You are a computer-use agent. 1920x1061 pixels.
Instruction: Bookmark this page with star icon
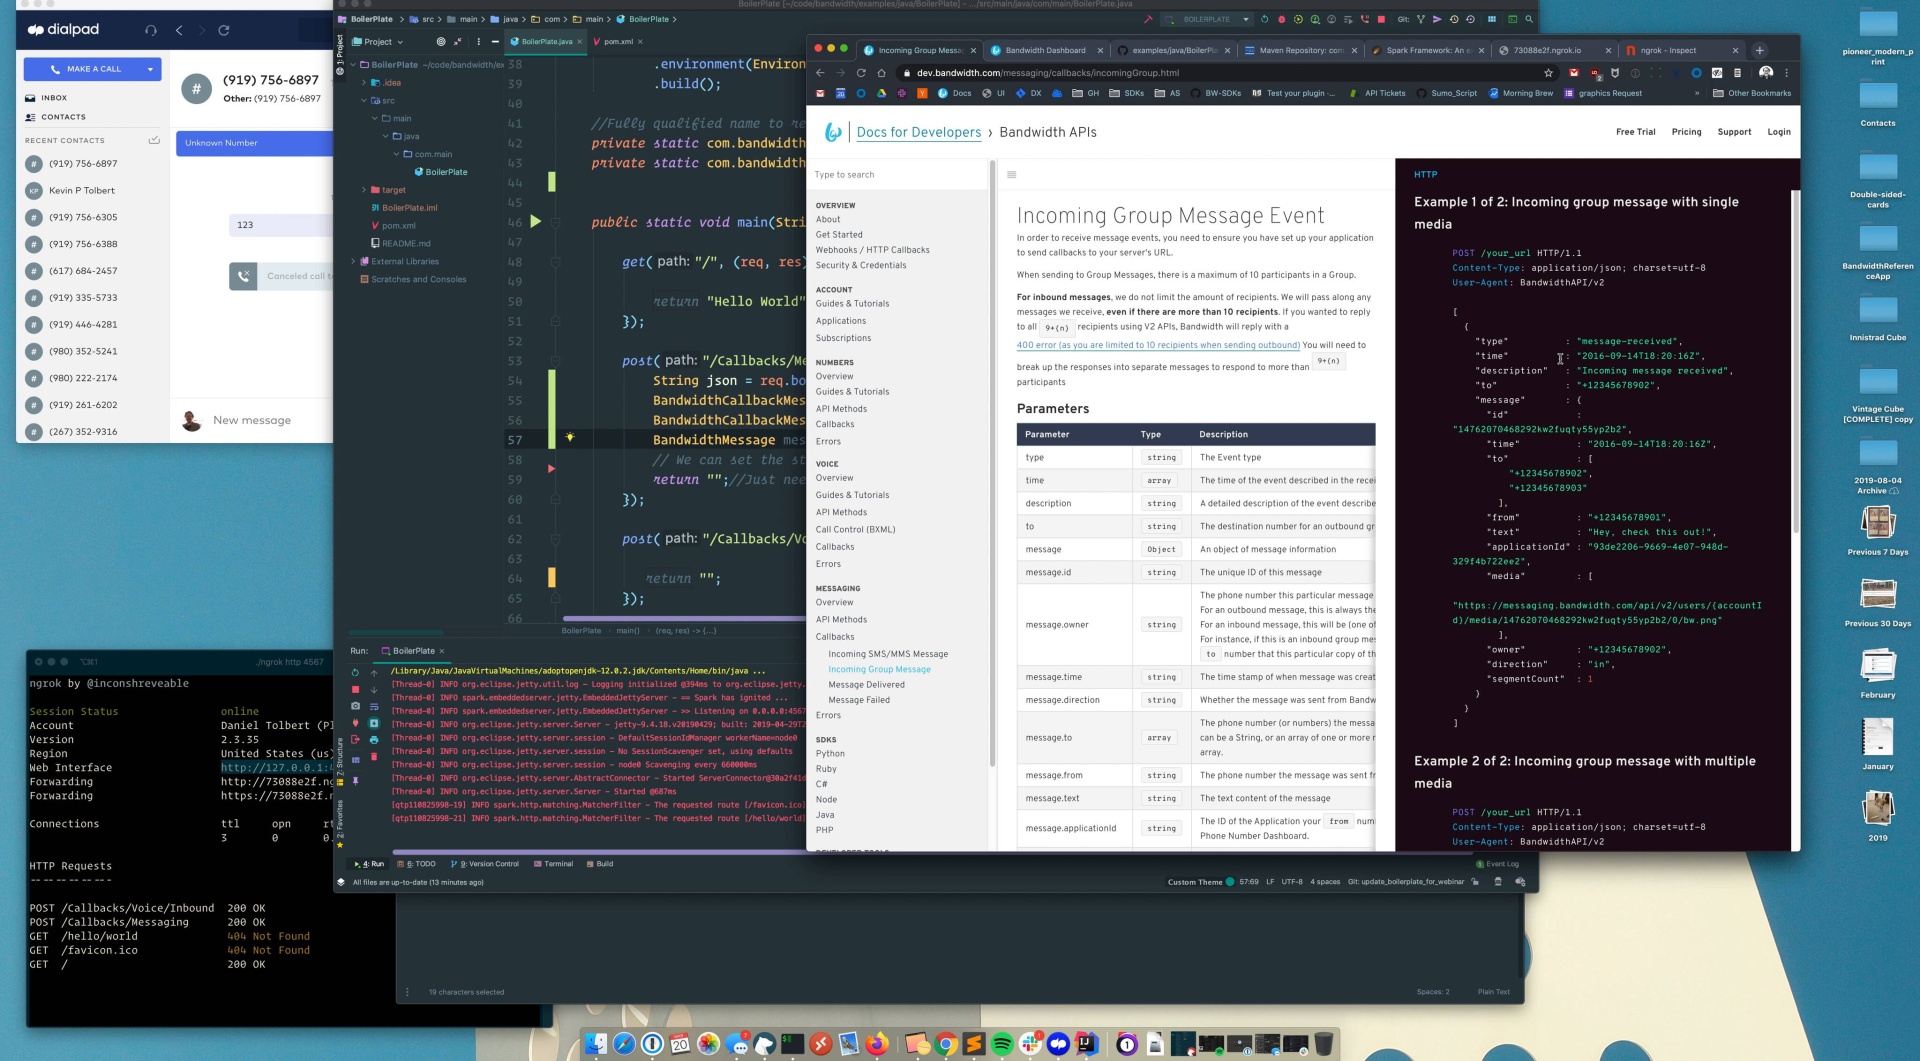pyautogui.click(x=1548, y=73)
